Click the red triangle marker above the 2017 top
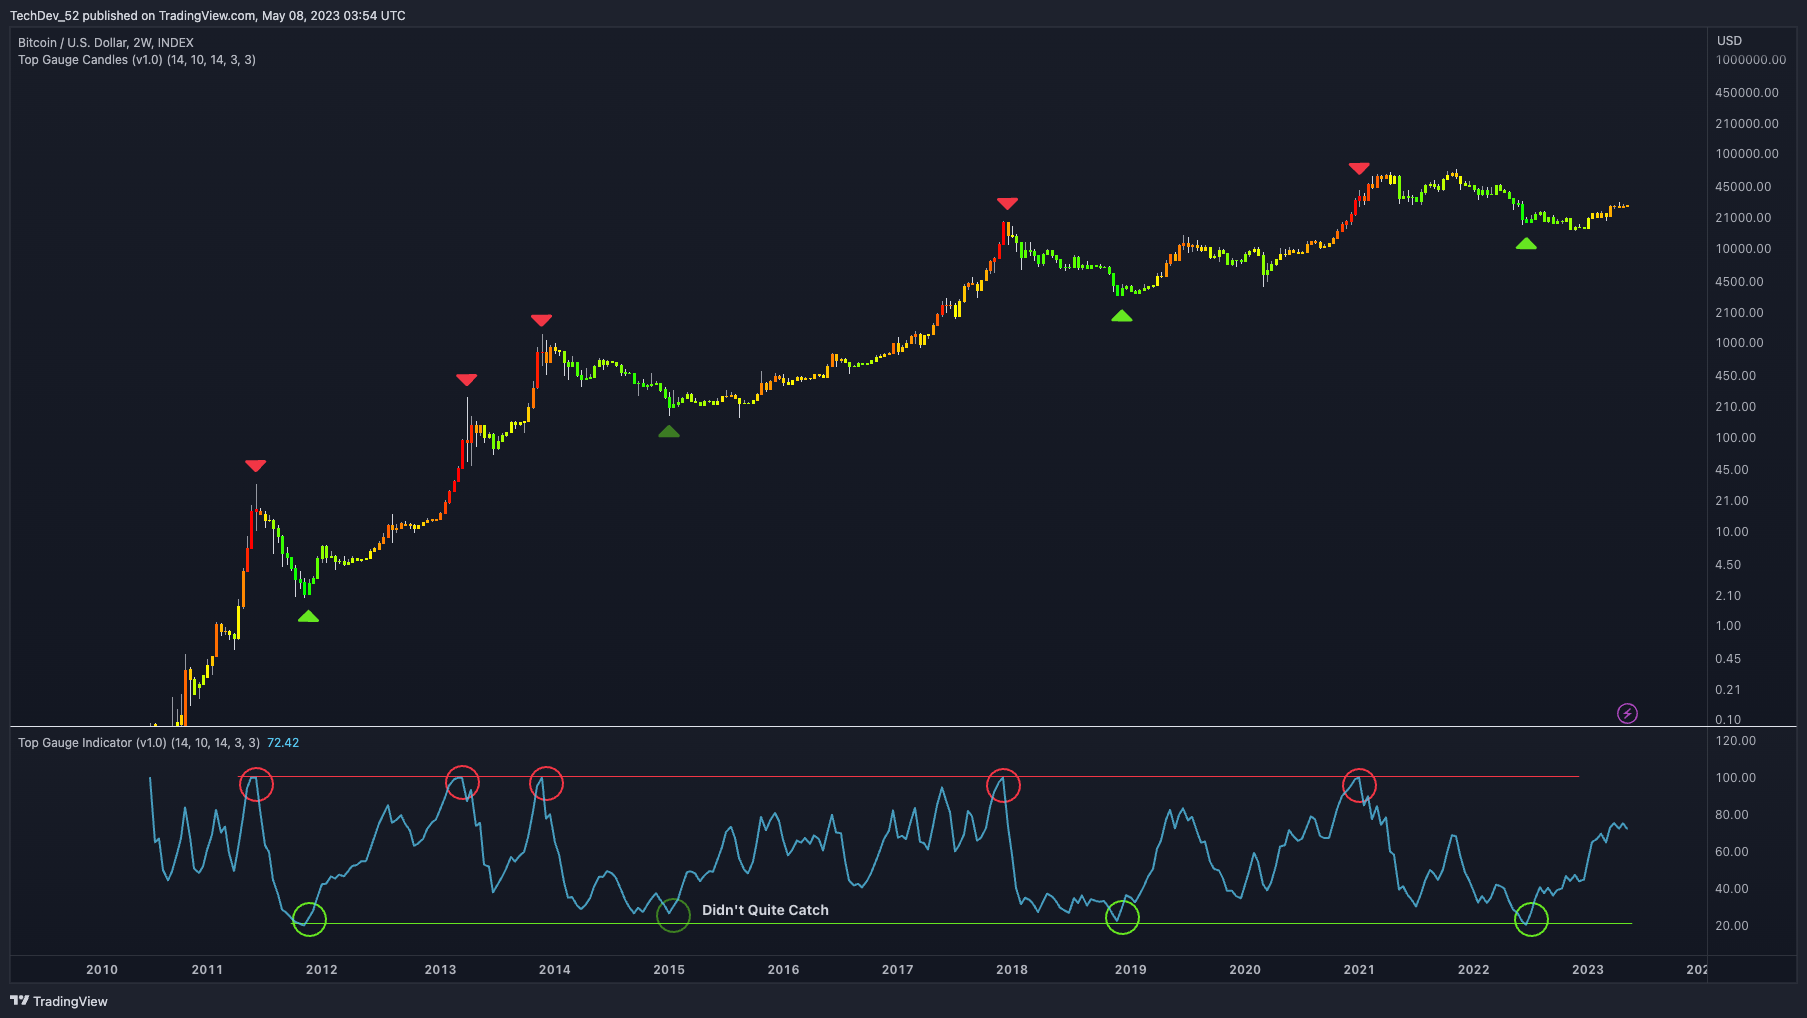1807x1018 pixels. pyautogui.click(x=1008, y=202)
